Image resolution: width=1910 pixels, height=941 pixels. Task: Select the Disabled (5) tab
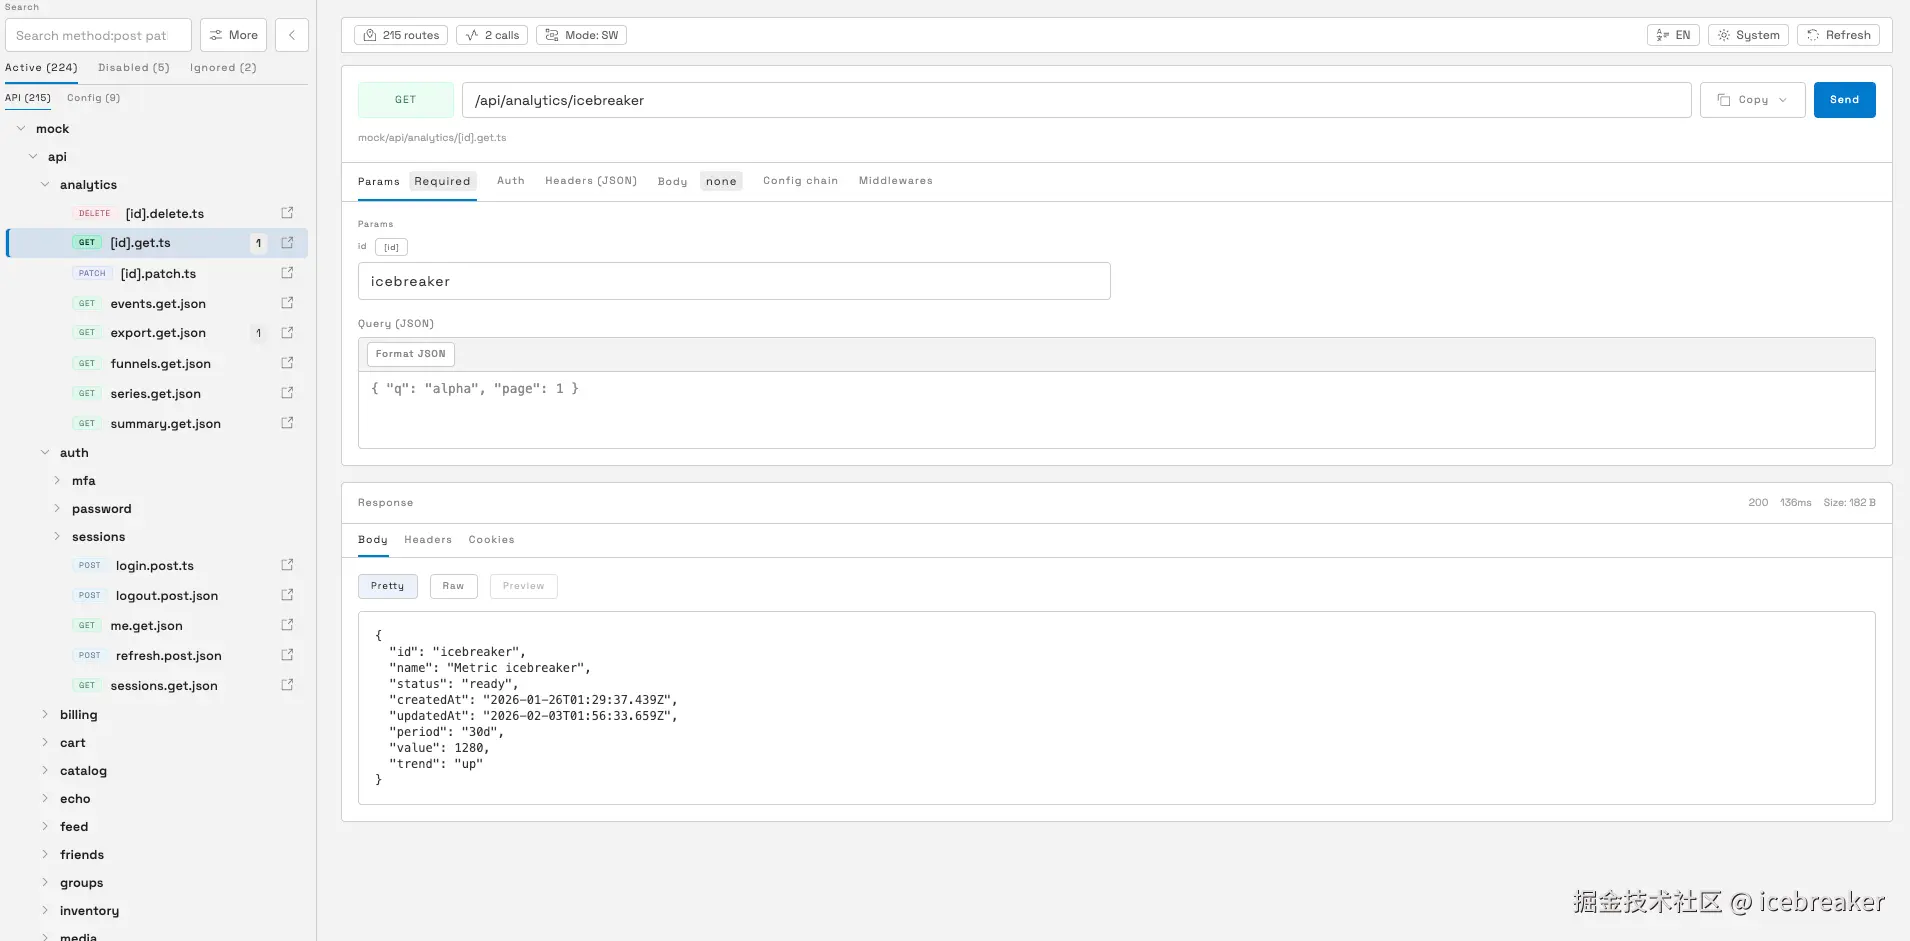pyautogui.click(x=134, y=68)
